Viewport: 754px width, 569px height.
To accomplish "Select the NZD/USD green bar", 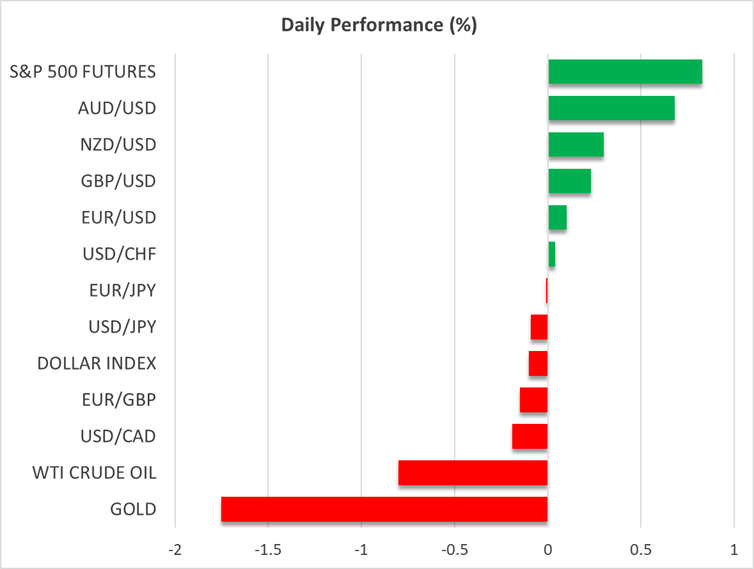I will tap(576, 145).
